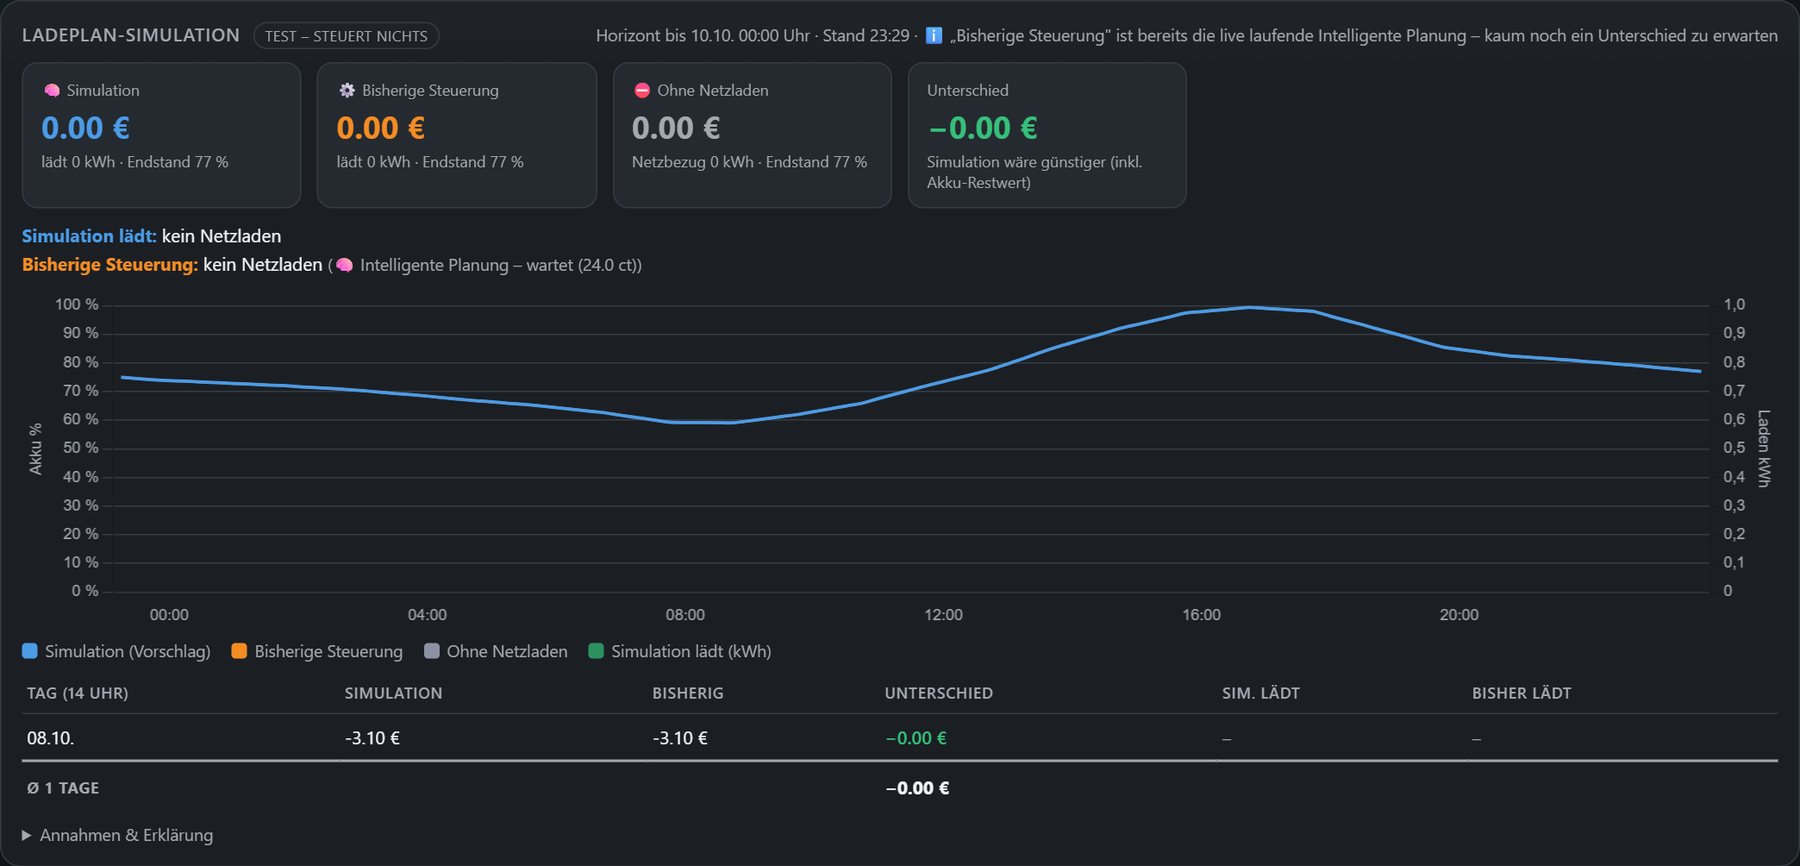Click the brain icon before Intelligente Planung
The width and height of the screenshot is (1800, 866).
(x=345, y=265)
